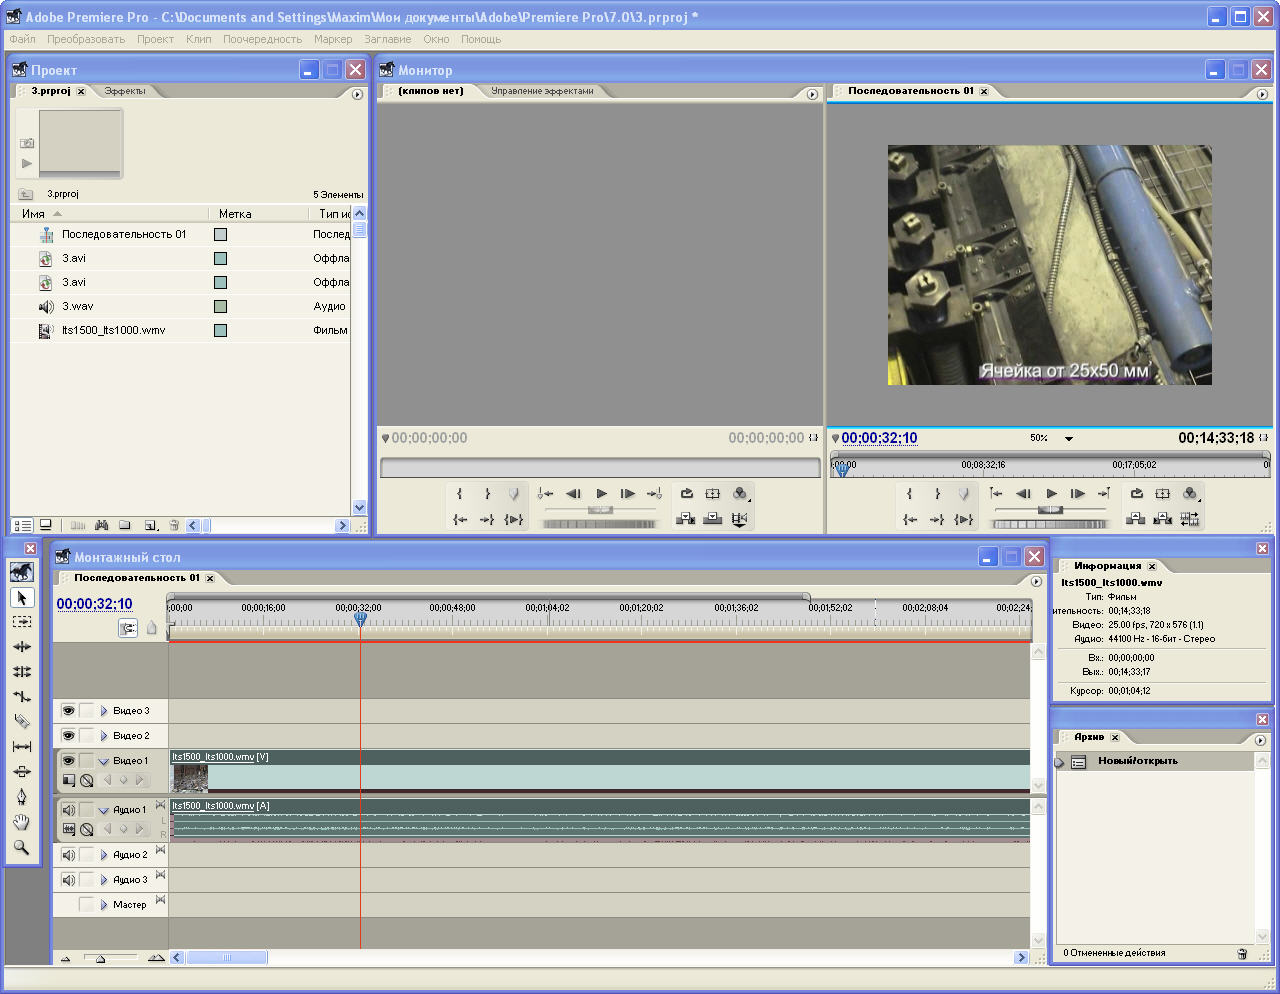The image size is (1280, 994).
Task: Click Новый/открыть entry in Архив panel
Action: click(x=1138, y=761)
